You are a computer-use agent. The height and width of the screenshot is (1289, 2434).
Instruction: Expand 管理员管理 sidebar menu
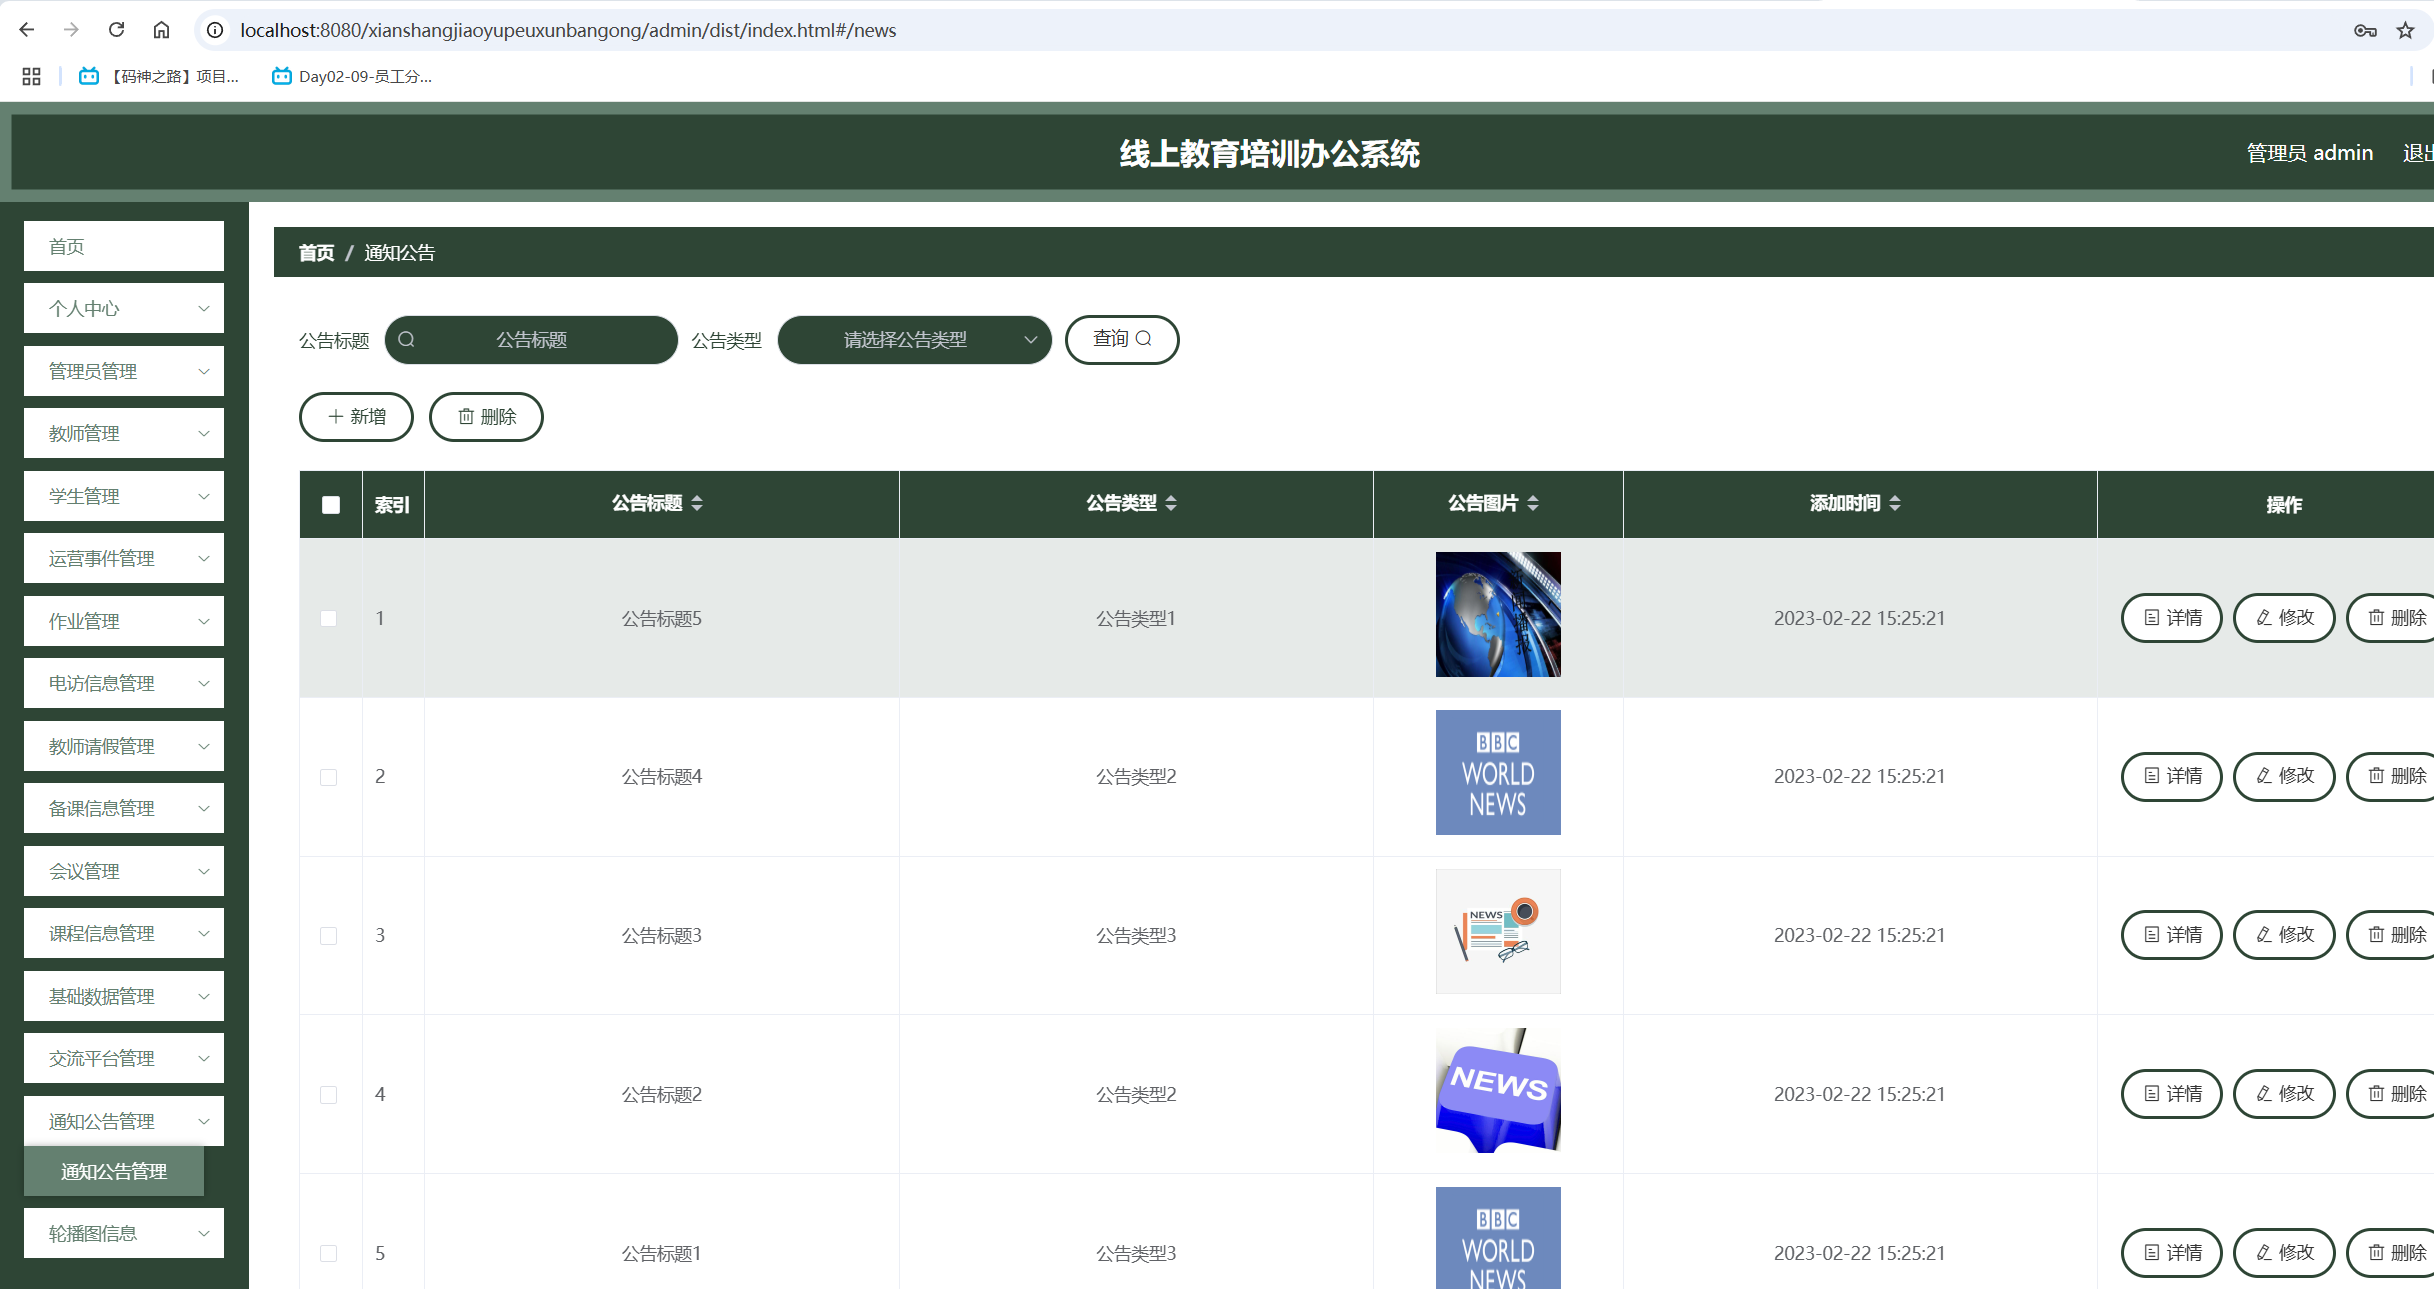pyautogui.click(x=124, y=371)
